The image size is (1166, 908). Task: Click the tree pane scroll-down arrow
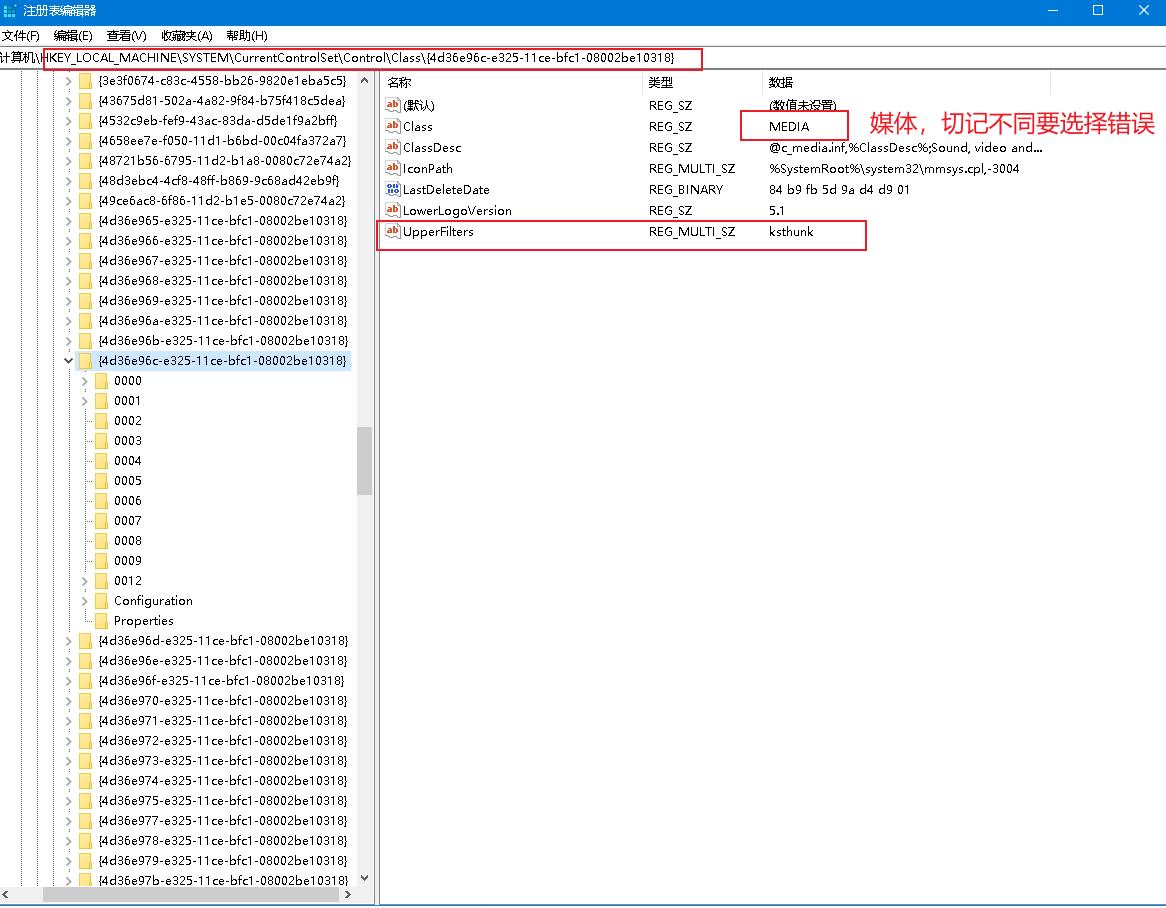pos(364,878)
